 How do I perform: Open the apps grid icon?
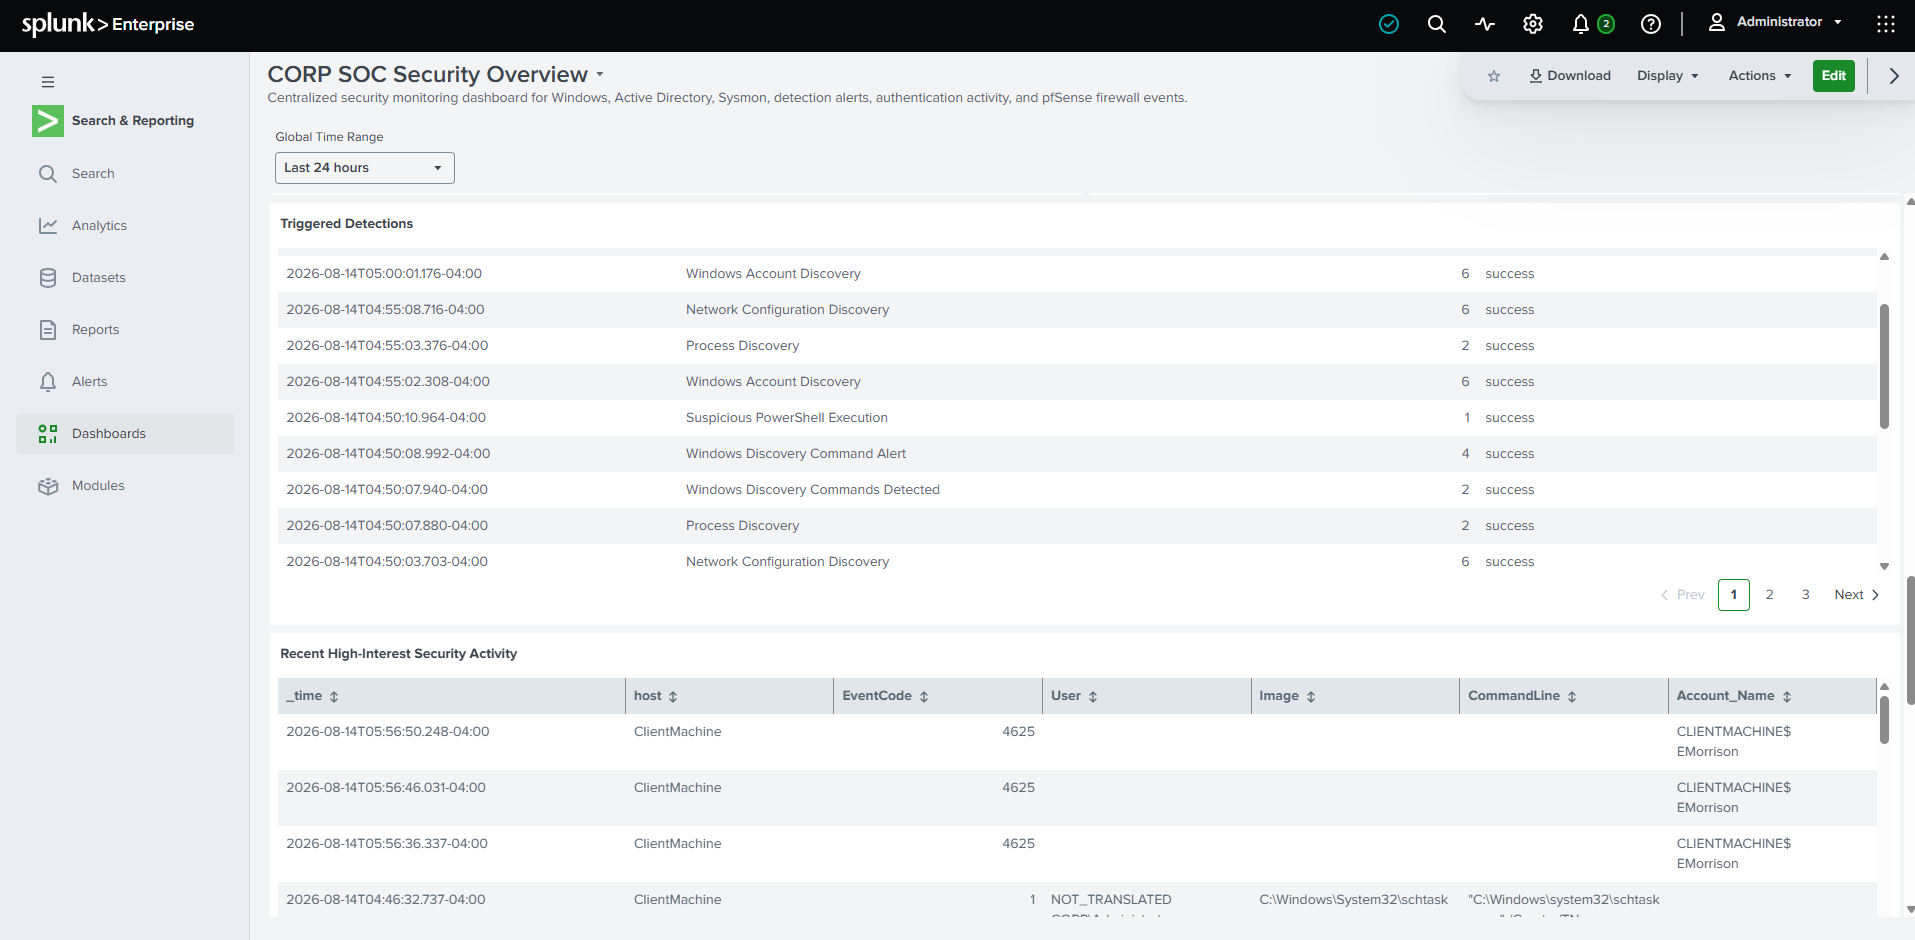(x=1886, y=24)
